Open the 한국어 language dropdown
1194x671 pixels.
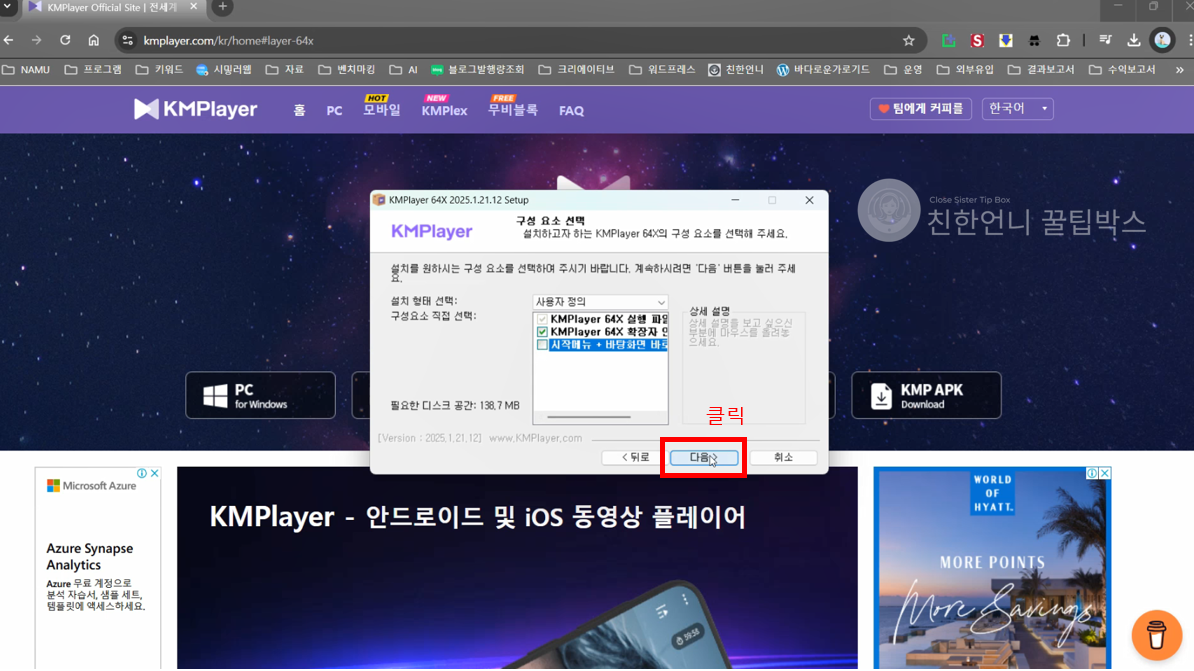click(x=1017, y=109)
